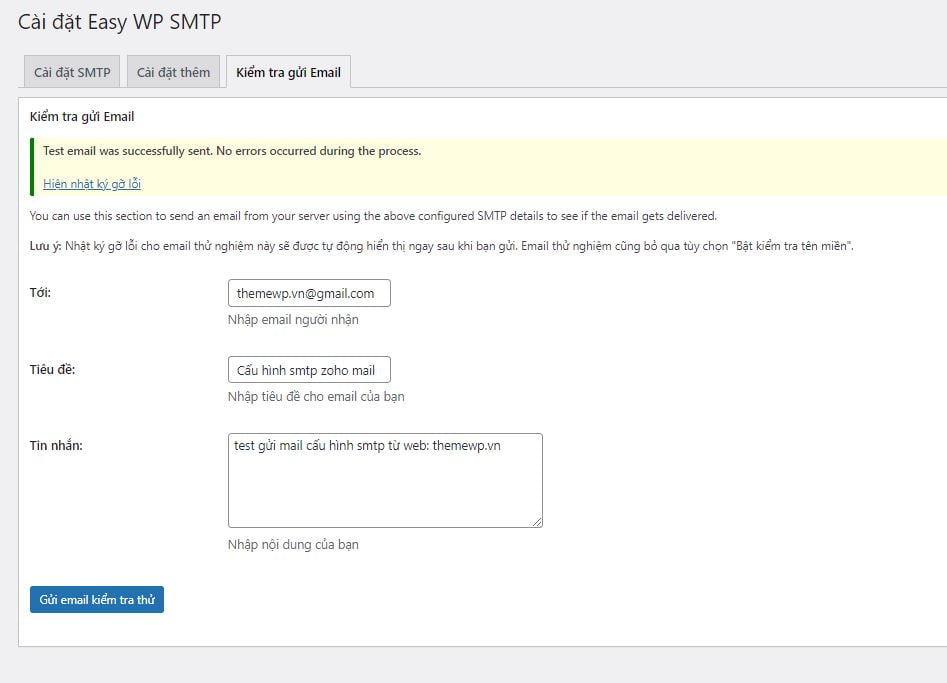This screenshot has height=683, width=947.
Task: Open the "Cài đặt thêm" tab
Action: pos(173,71)
